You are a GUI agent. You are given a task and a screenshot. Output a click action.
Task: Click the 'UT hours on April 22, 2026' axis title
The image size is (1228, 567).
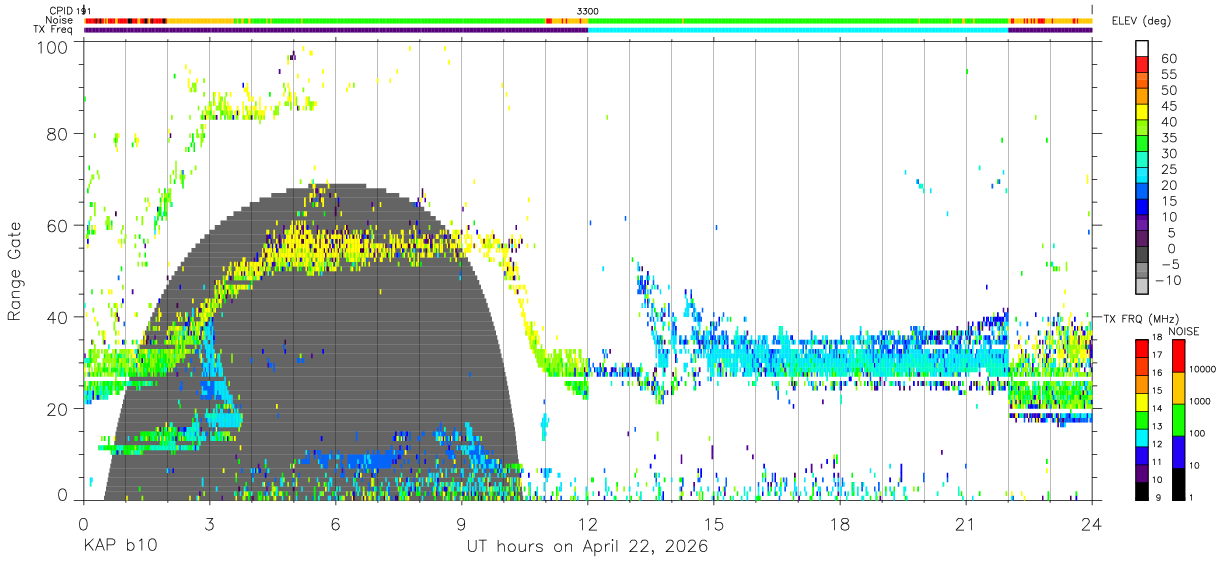click(588, 547)
